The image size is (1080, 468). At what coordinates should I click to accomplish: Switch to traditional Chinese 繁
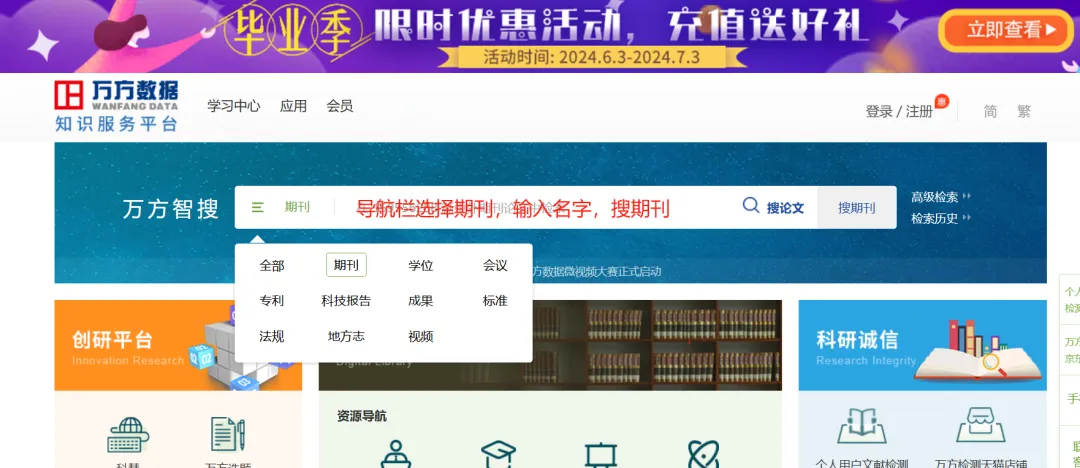[1024, 112]
